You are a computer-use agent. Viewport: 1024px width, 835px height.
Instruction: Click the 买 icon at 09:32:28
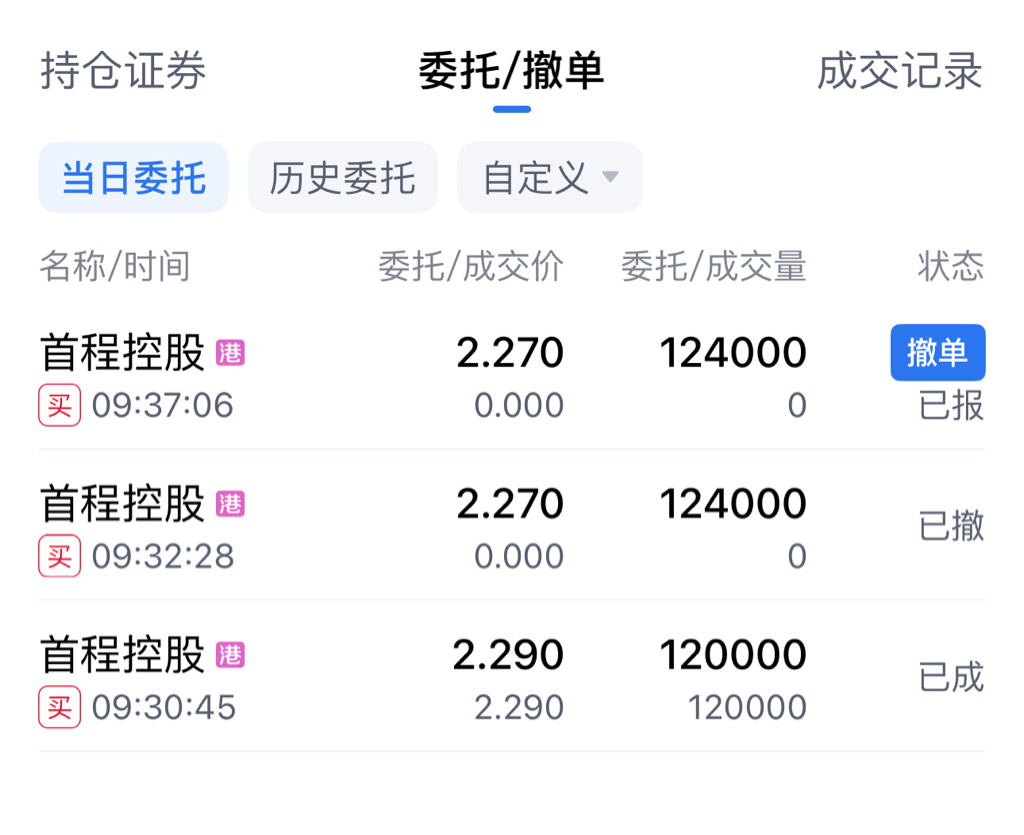[x=59, y=556]
